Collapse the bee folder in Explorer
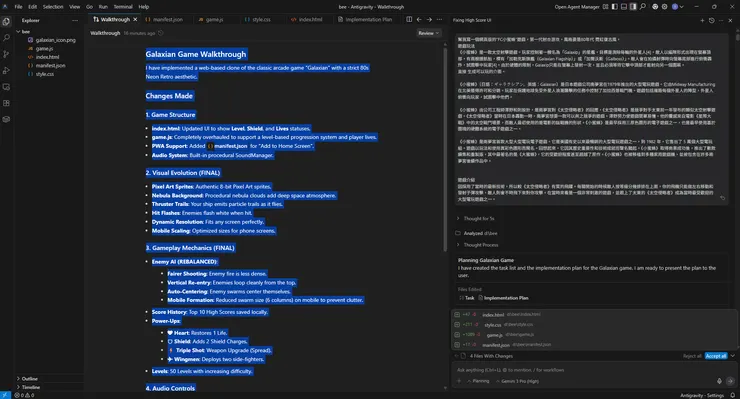The height and width of the screenshot is (399, 740). point(18,31)
